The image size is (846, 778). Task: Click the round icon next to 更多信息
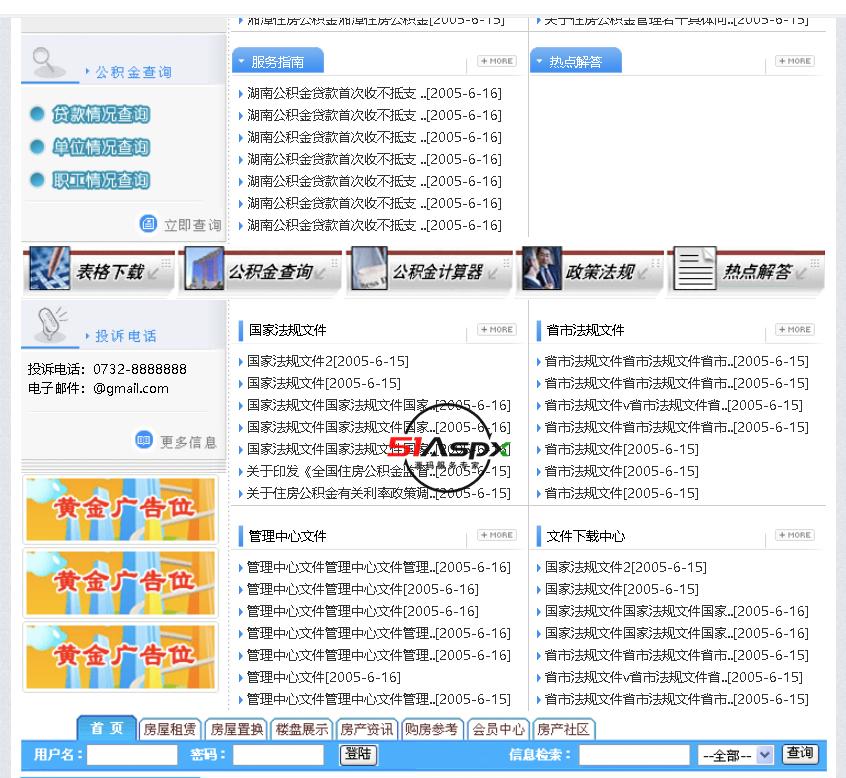pos(144,440)
